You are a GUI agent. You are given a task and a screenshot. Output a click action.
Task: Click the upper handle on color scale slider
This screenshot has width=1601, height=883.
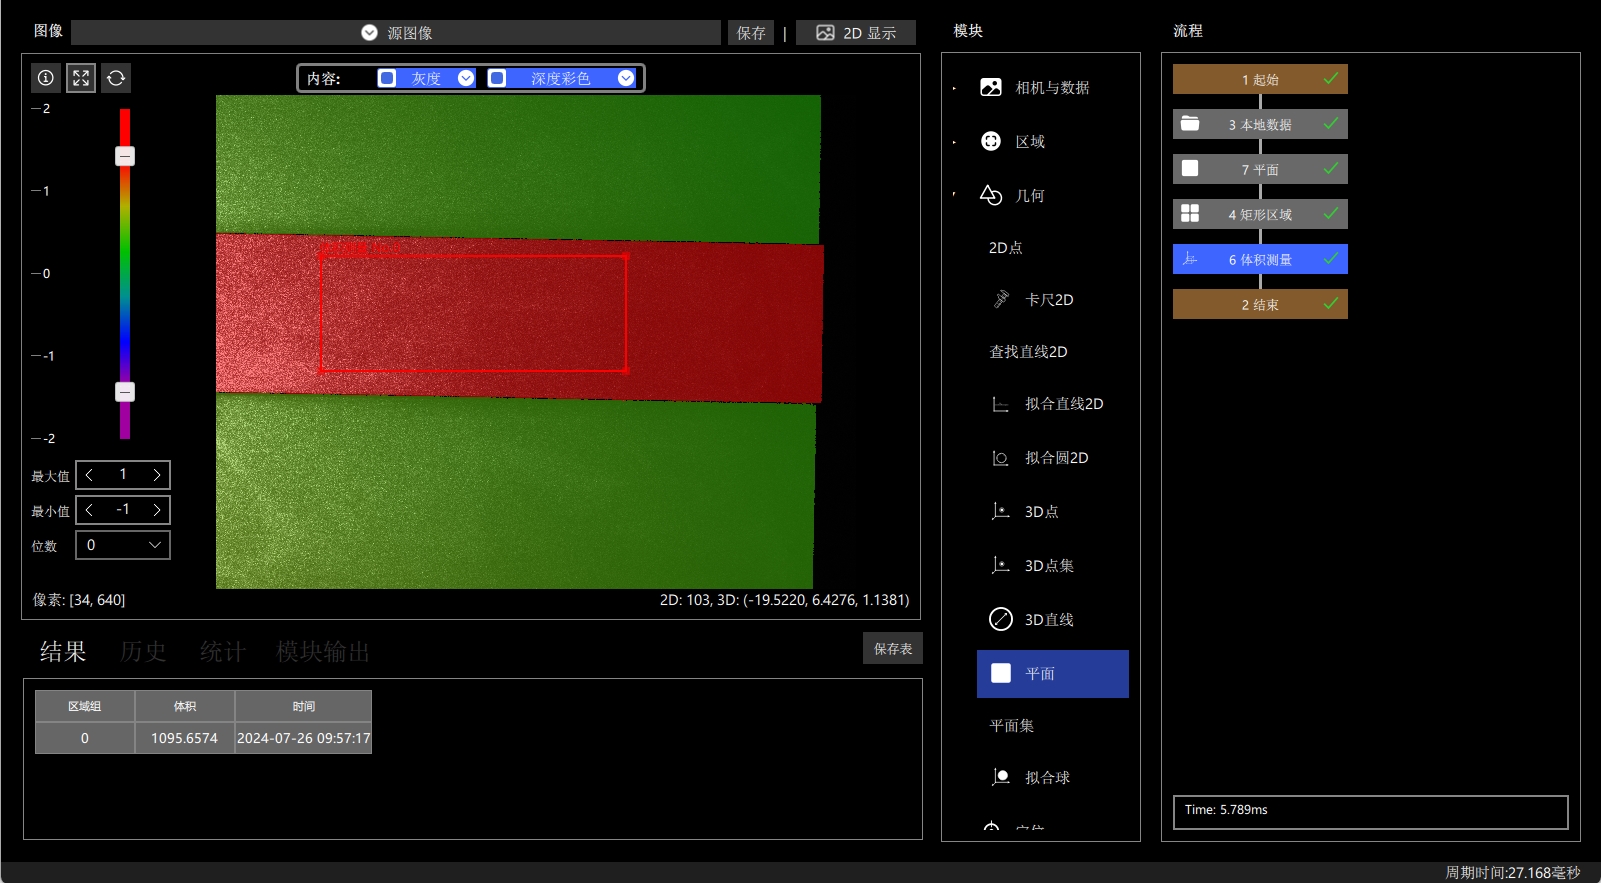(x=125, y=156)
